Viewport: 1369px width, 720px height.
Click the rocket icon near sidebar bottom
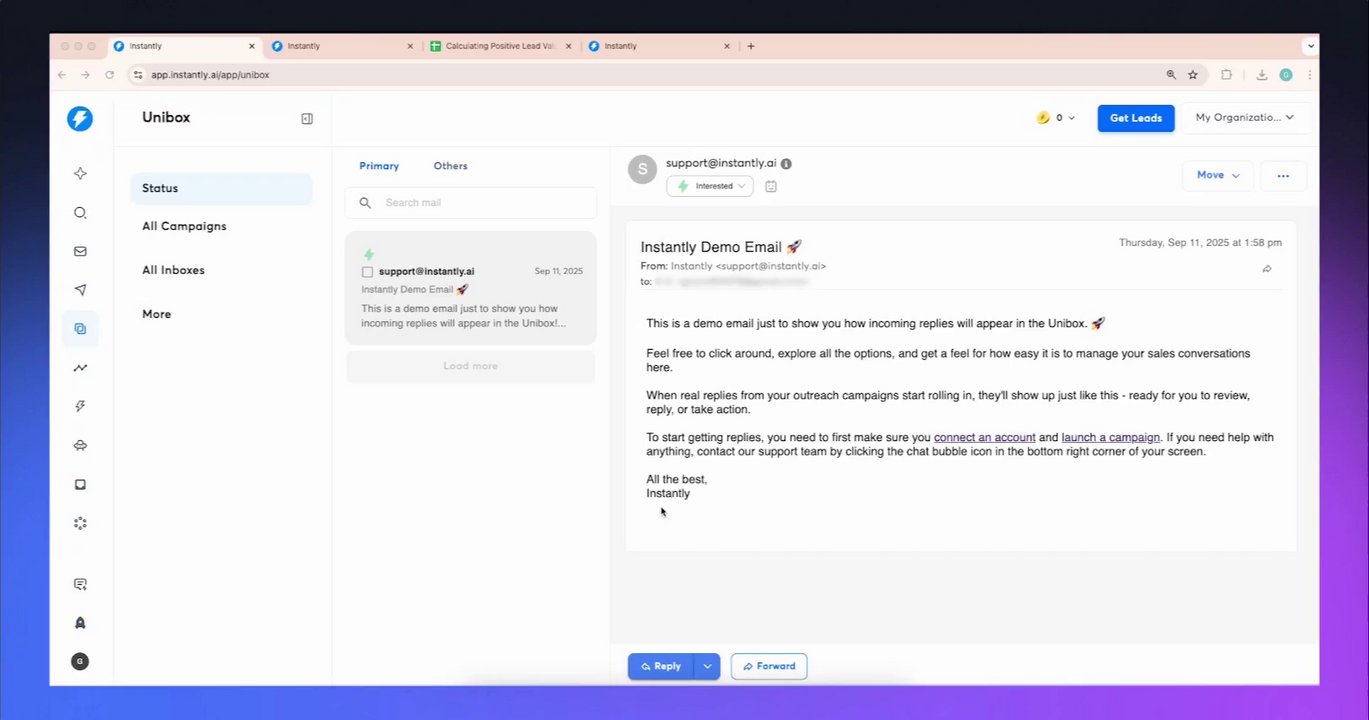point(80,623)
